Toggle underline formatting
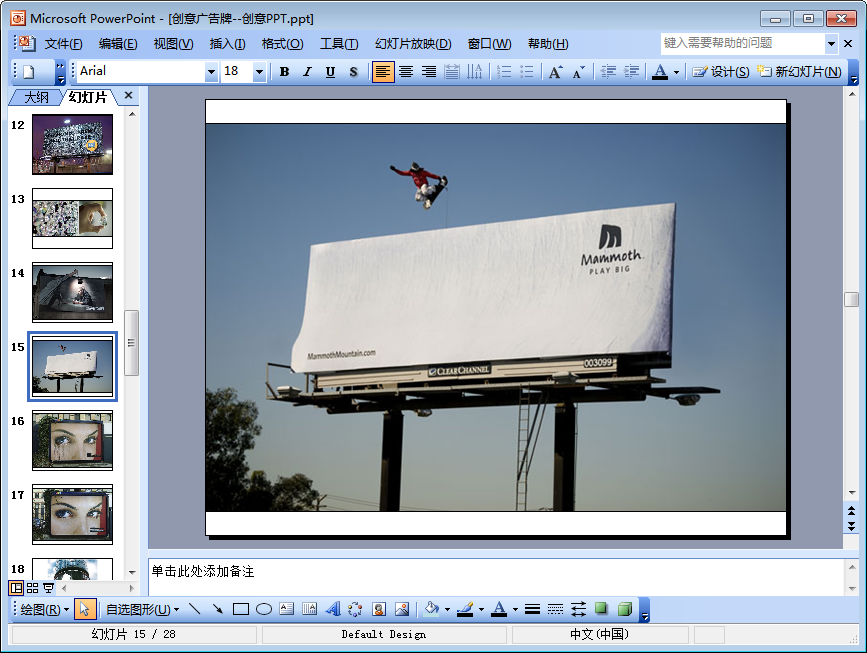 pos(330,72)
